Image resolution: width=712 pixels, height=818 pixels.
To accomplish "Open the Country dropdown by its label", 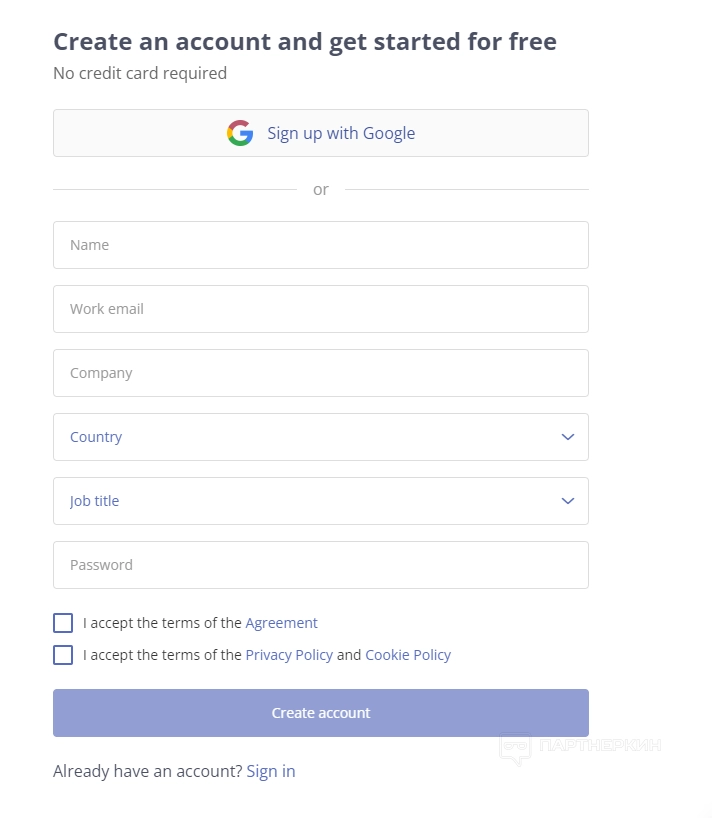I will (x=96, y=437).
